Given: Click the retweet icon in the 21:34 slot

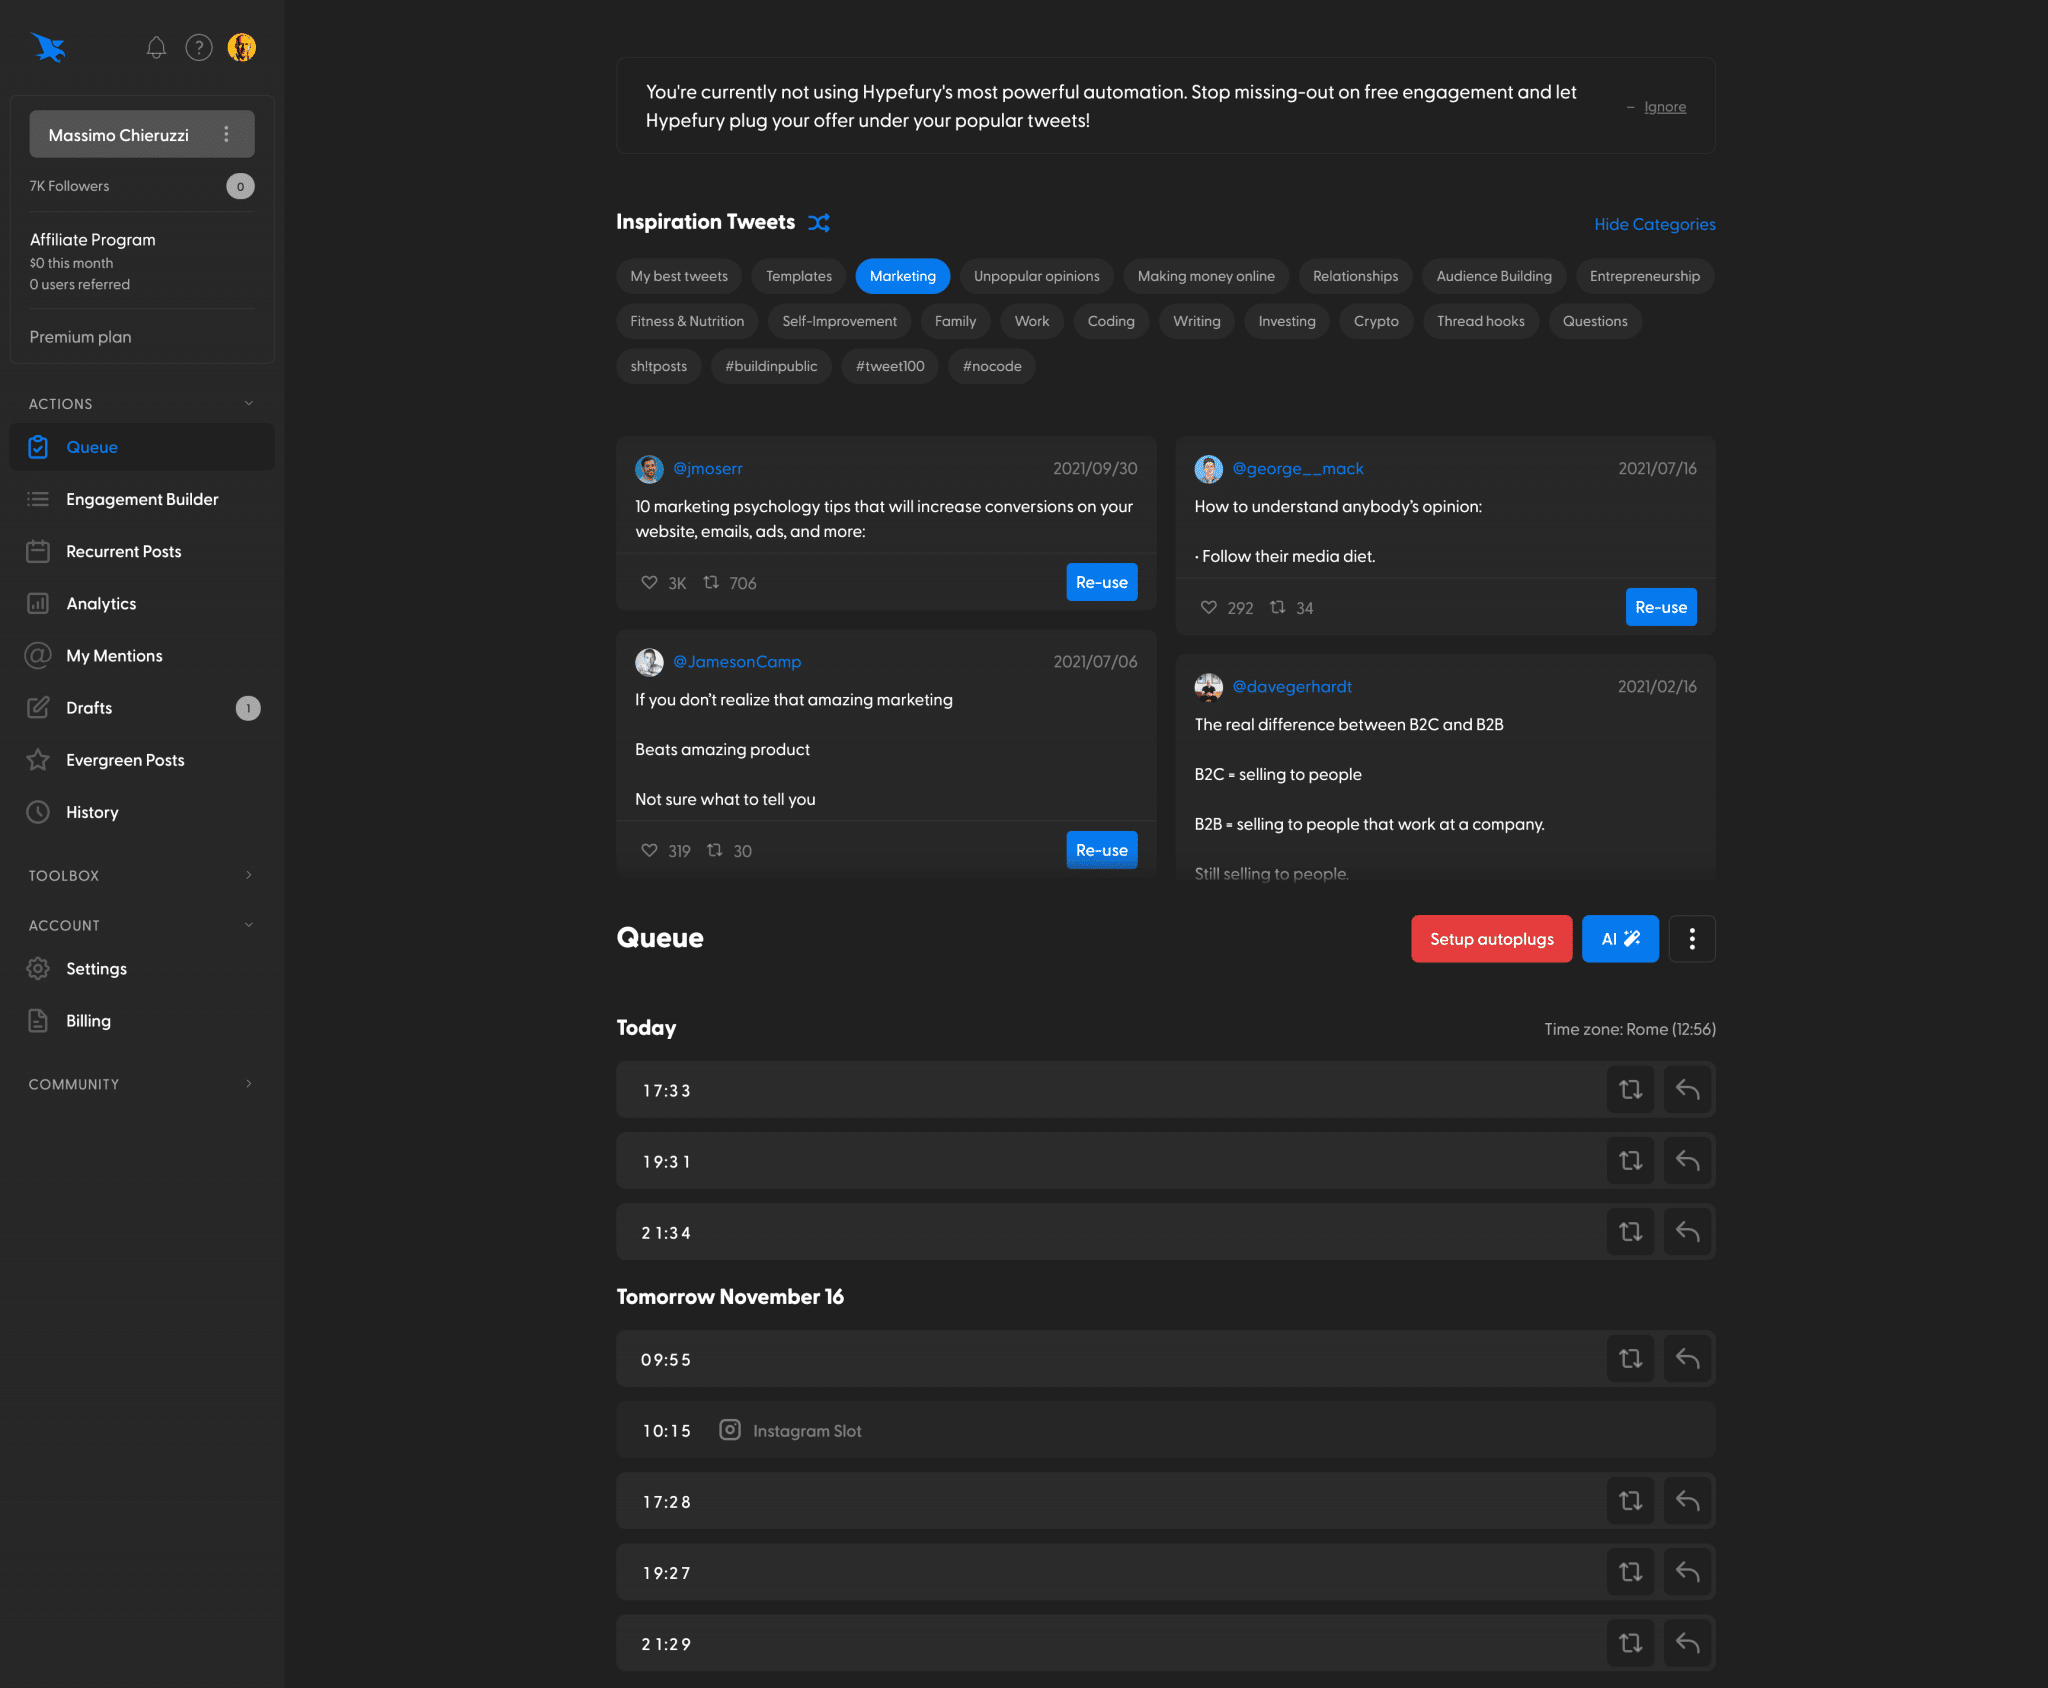Looking at the screenshot, I should pos(1631,1232).
